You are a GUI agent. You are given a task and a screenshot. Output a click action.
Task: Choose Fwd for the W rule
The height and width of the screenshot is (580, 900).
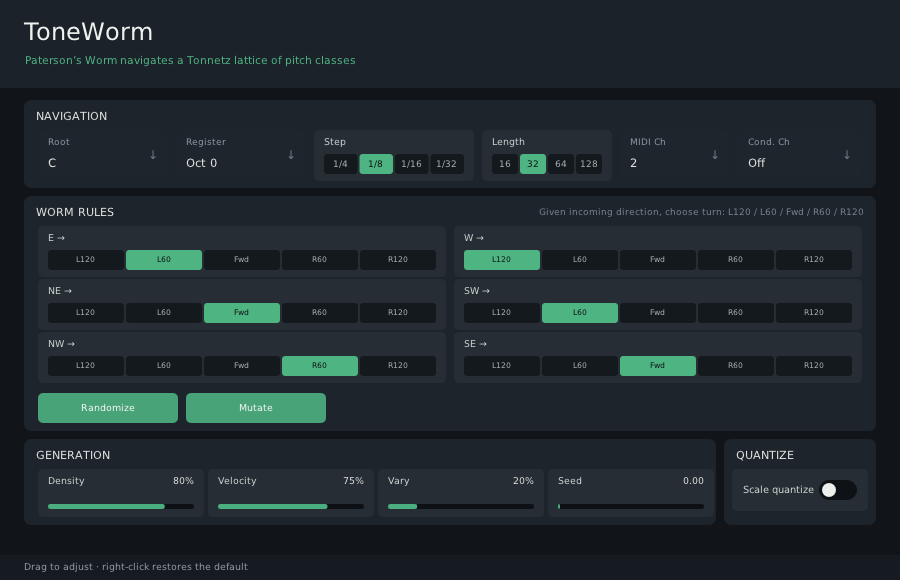(658, 260)
